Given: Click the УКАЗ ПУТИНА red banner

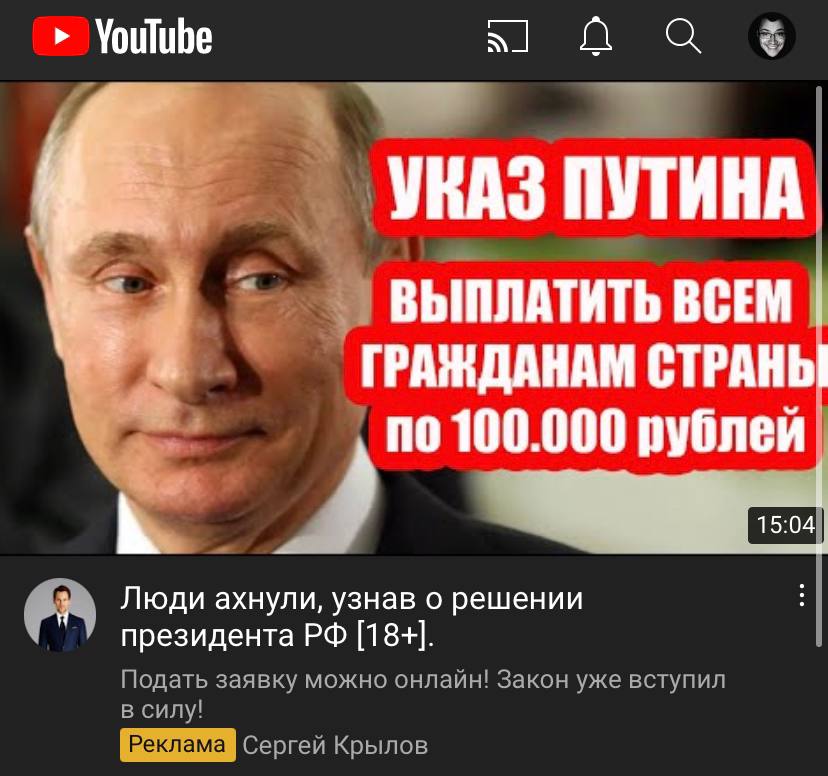Looking at the screenshot, I should point(593,189).
